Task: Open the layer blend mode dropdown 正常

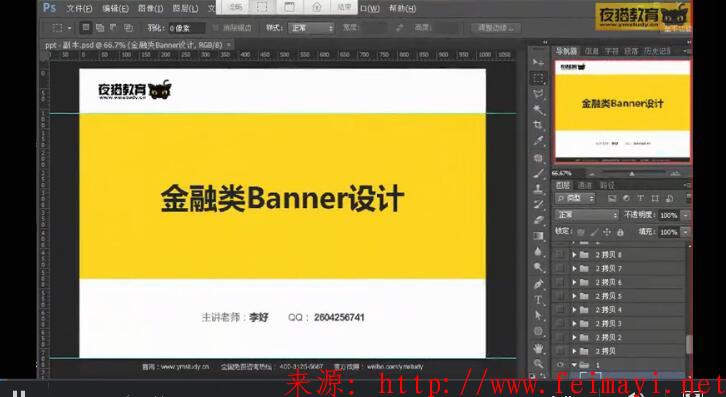Action: click(587, 215)
